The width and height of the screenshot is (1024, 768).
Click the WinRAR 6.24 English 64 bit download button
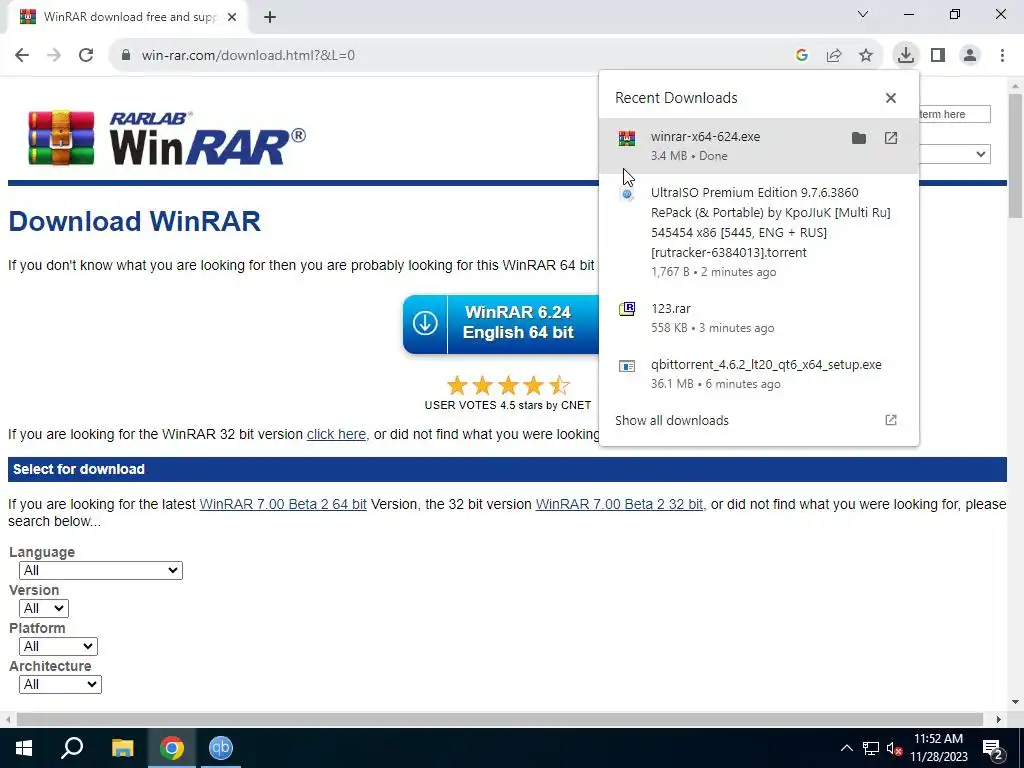pyautogui.click(x=502, y=324)
